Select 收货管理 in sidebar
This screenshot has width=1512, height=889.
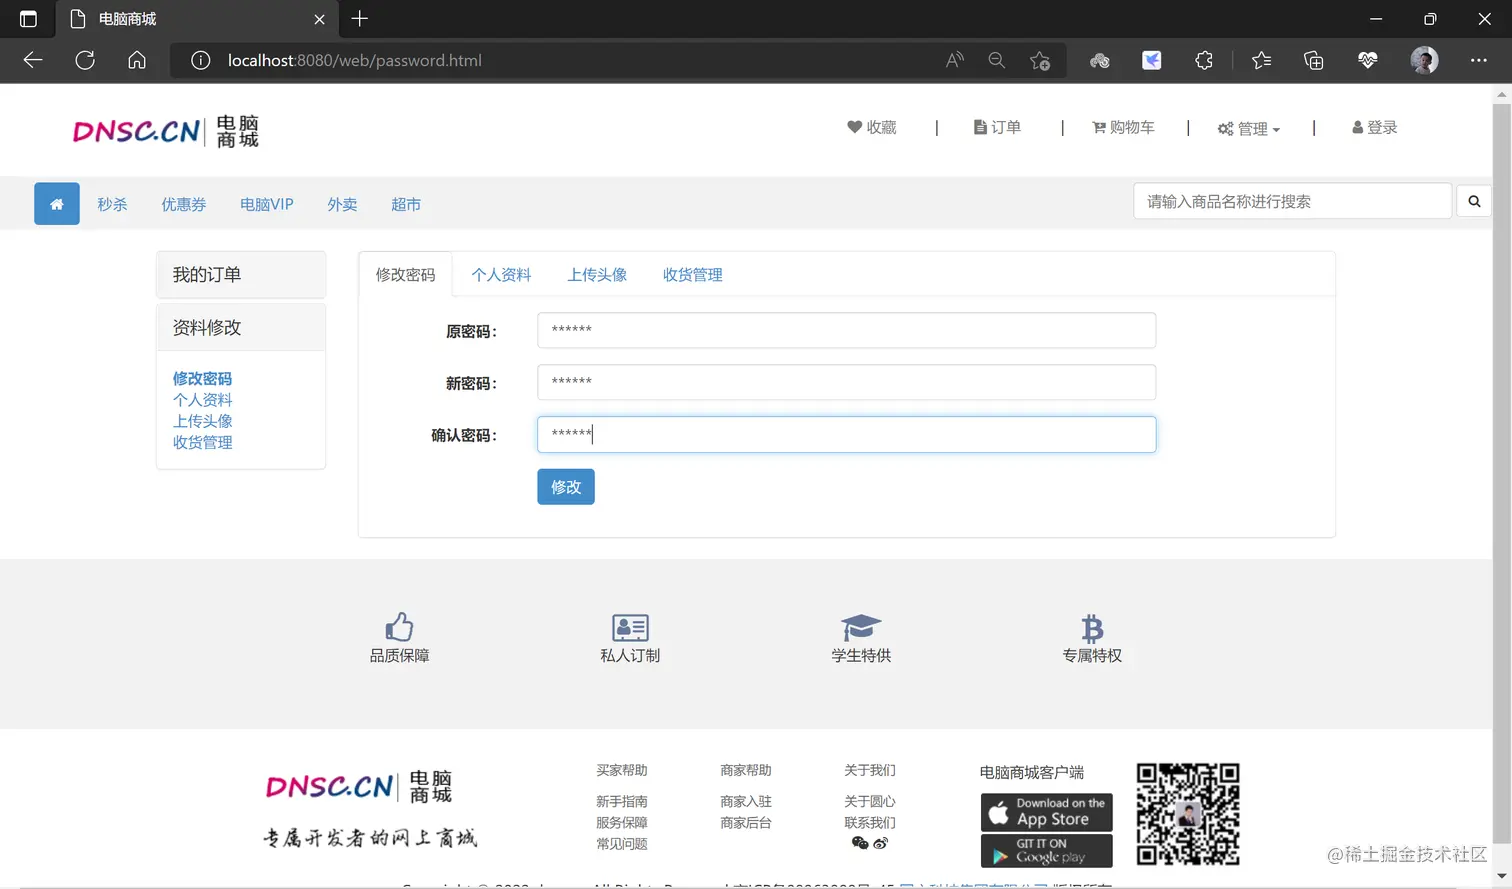(x=202, y=442)
